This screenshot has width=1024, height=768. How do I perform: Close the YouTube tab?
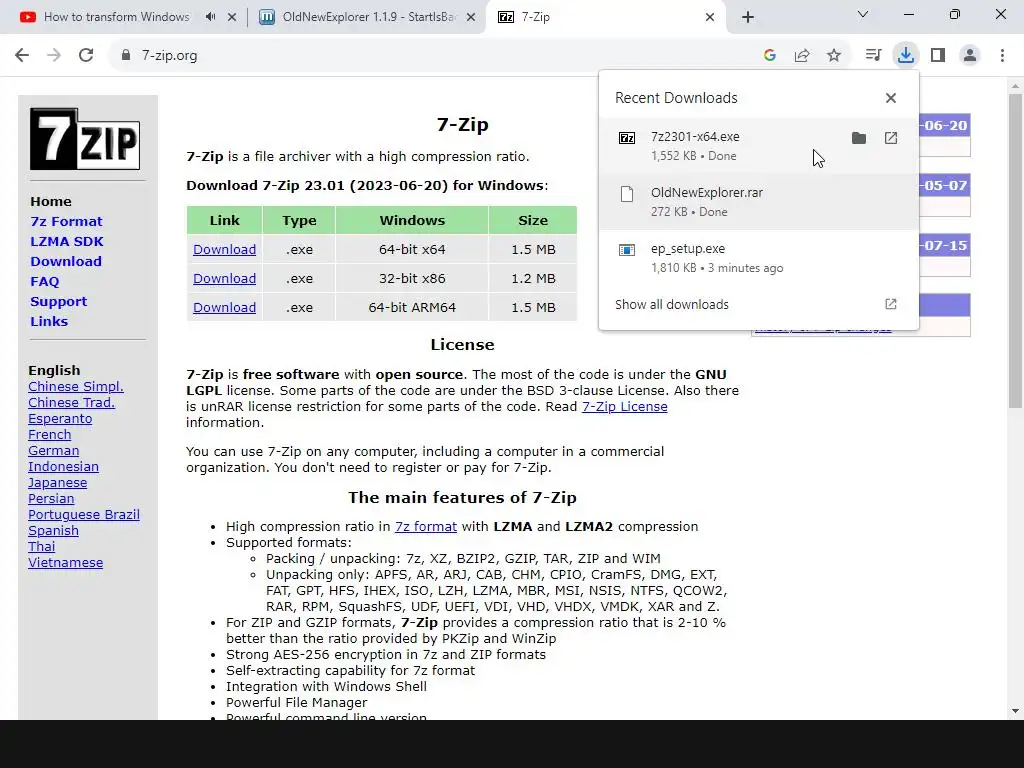[x=232, y=17]
